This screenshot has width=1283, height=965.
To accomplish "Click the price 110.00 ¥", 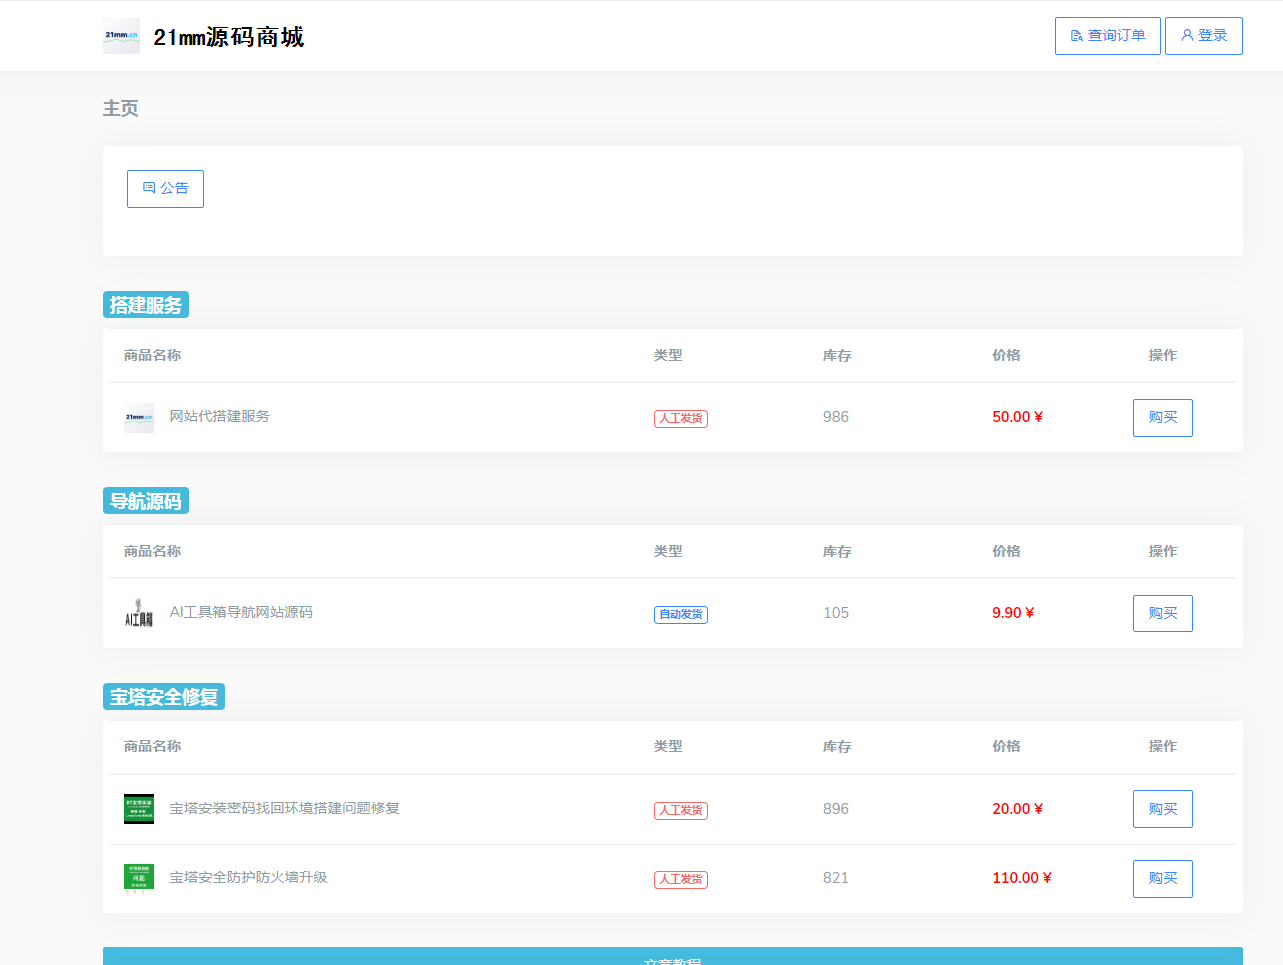I will point(1022,878).
